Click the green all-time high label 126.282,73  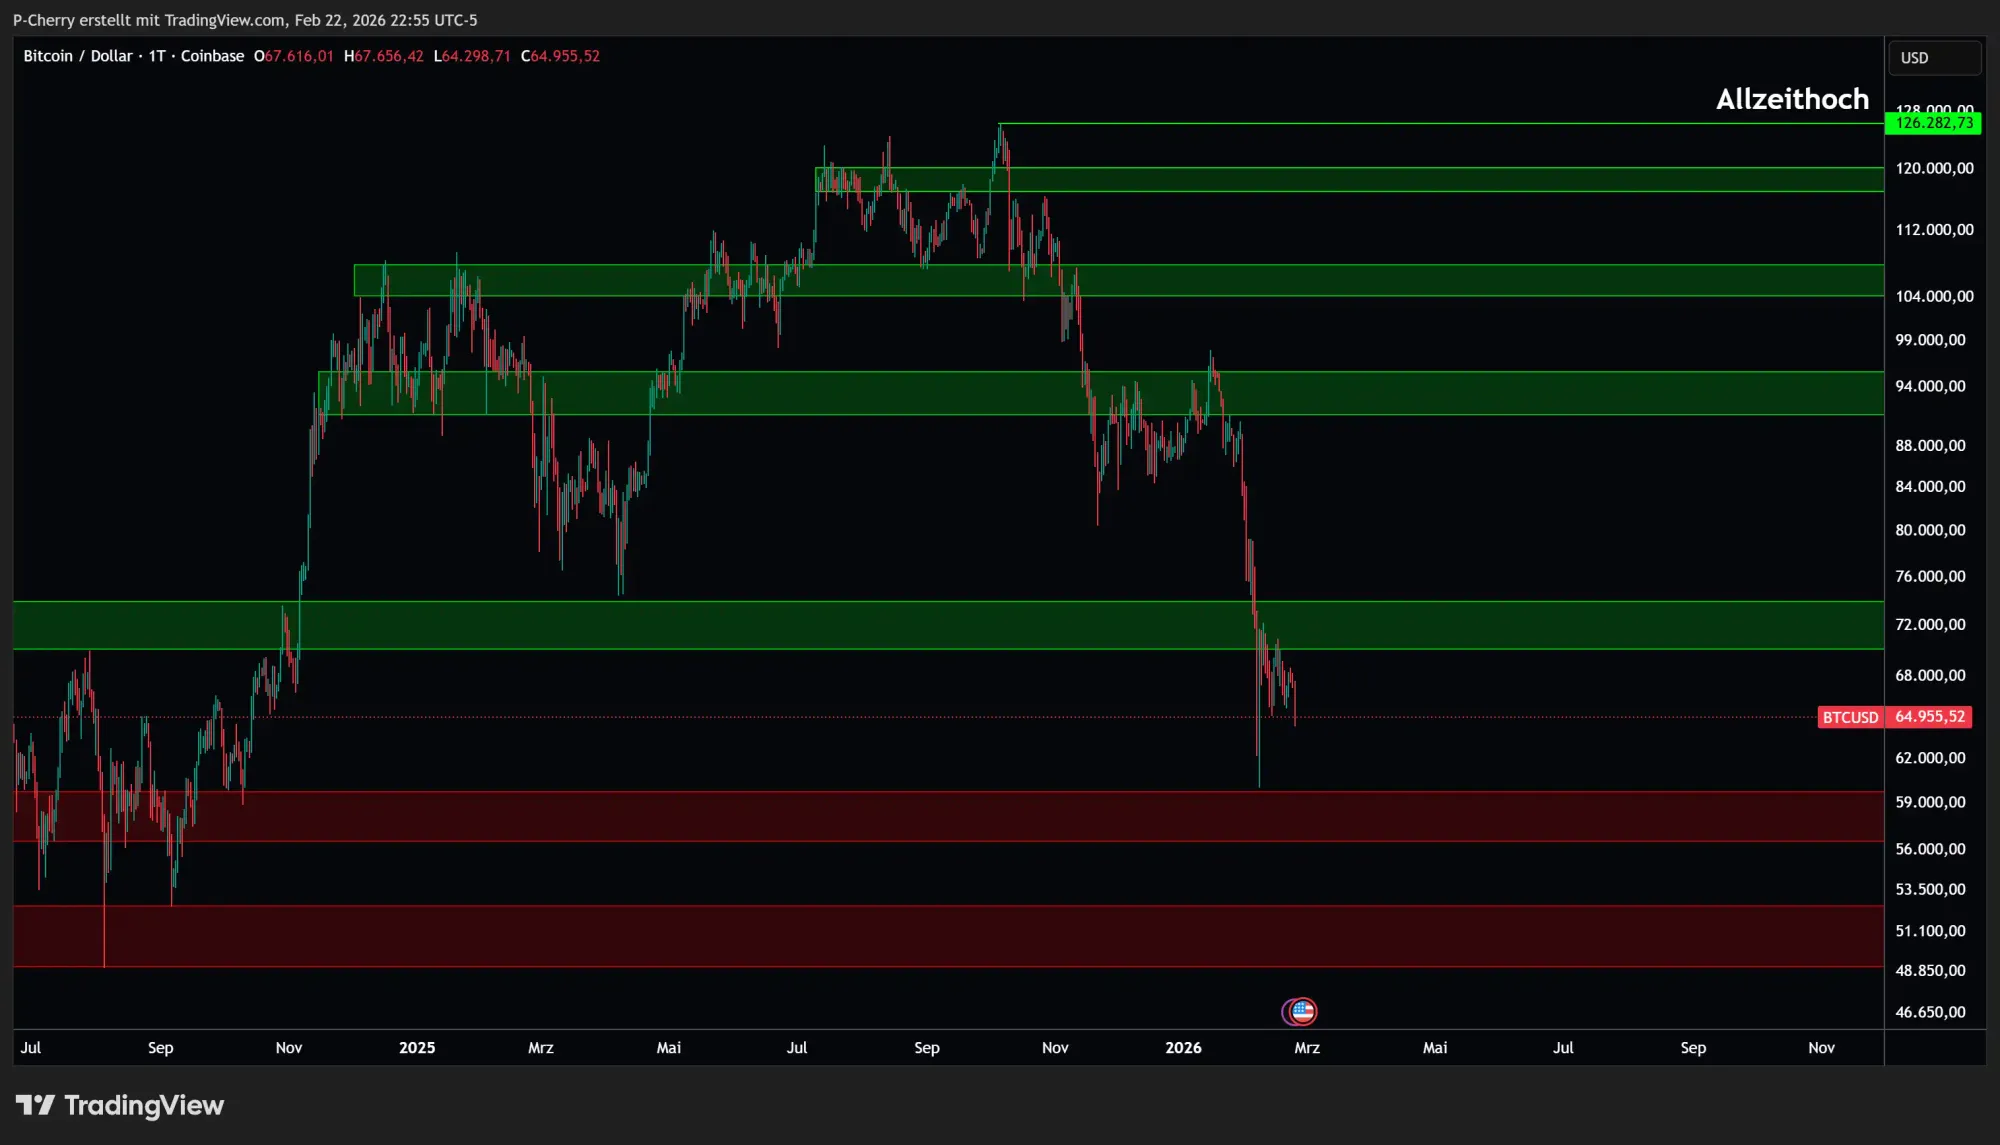click(1935, 123)
